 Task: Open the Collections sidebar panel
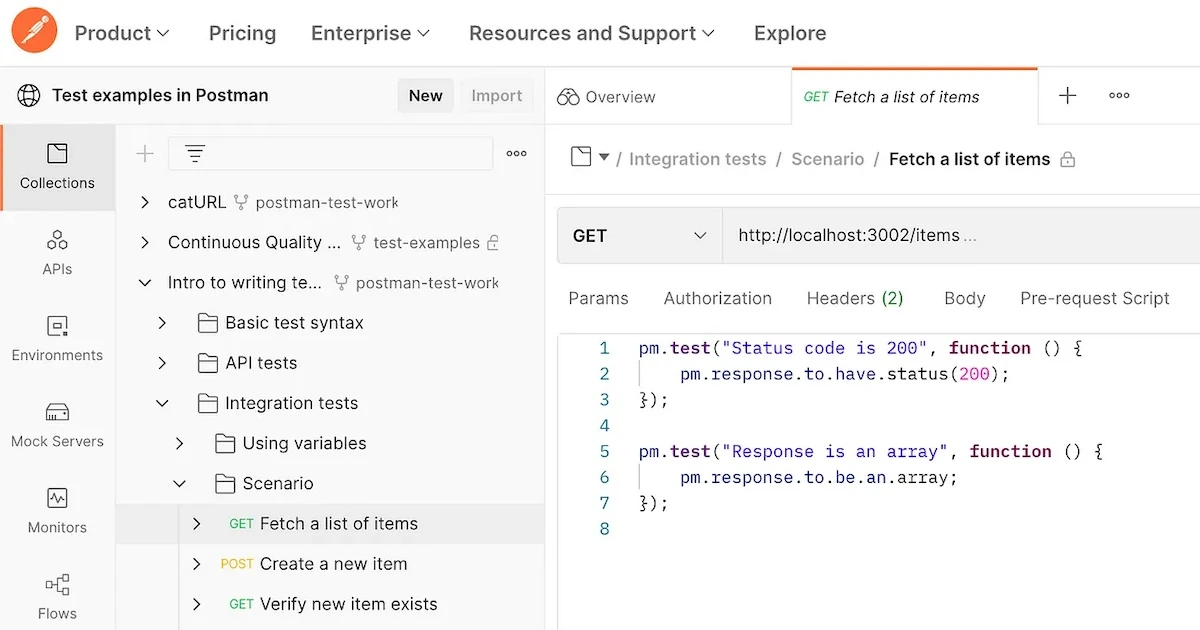57,166
